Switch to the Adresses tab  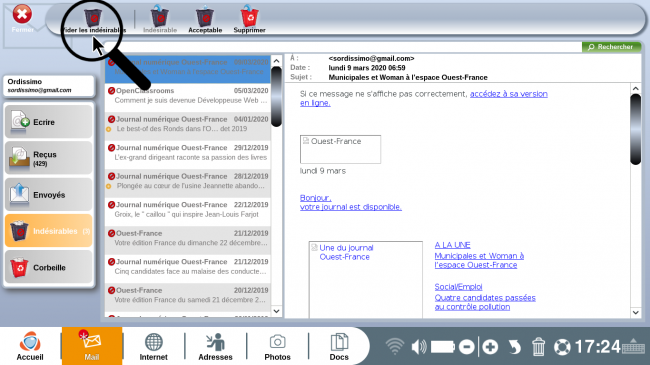click(215, 346)
